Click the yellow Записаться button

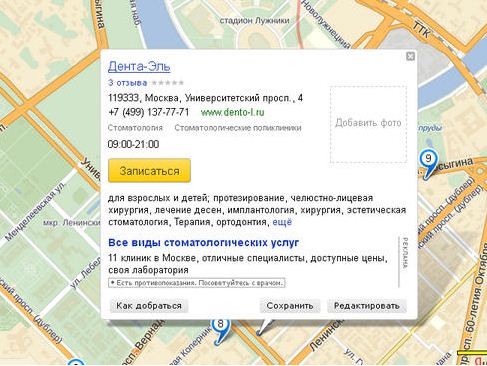point(149,171)
